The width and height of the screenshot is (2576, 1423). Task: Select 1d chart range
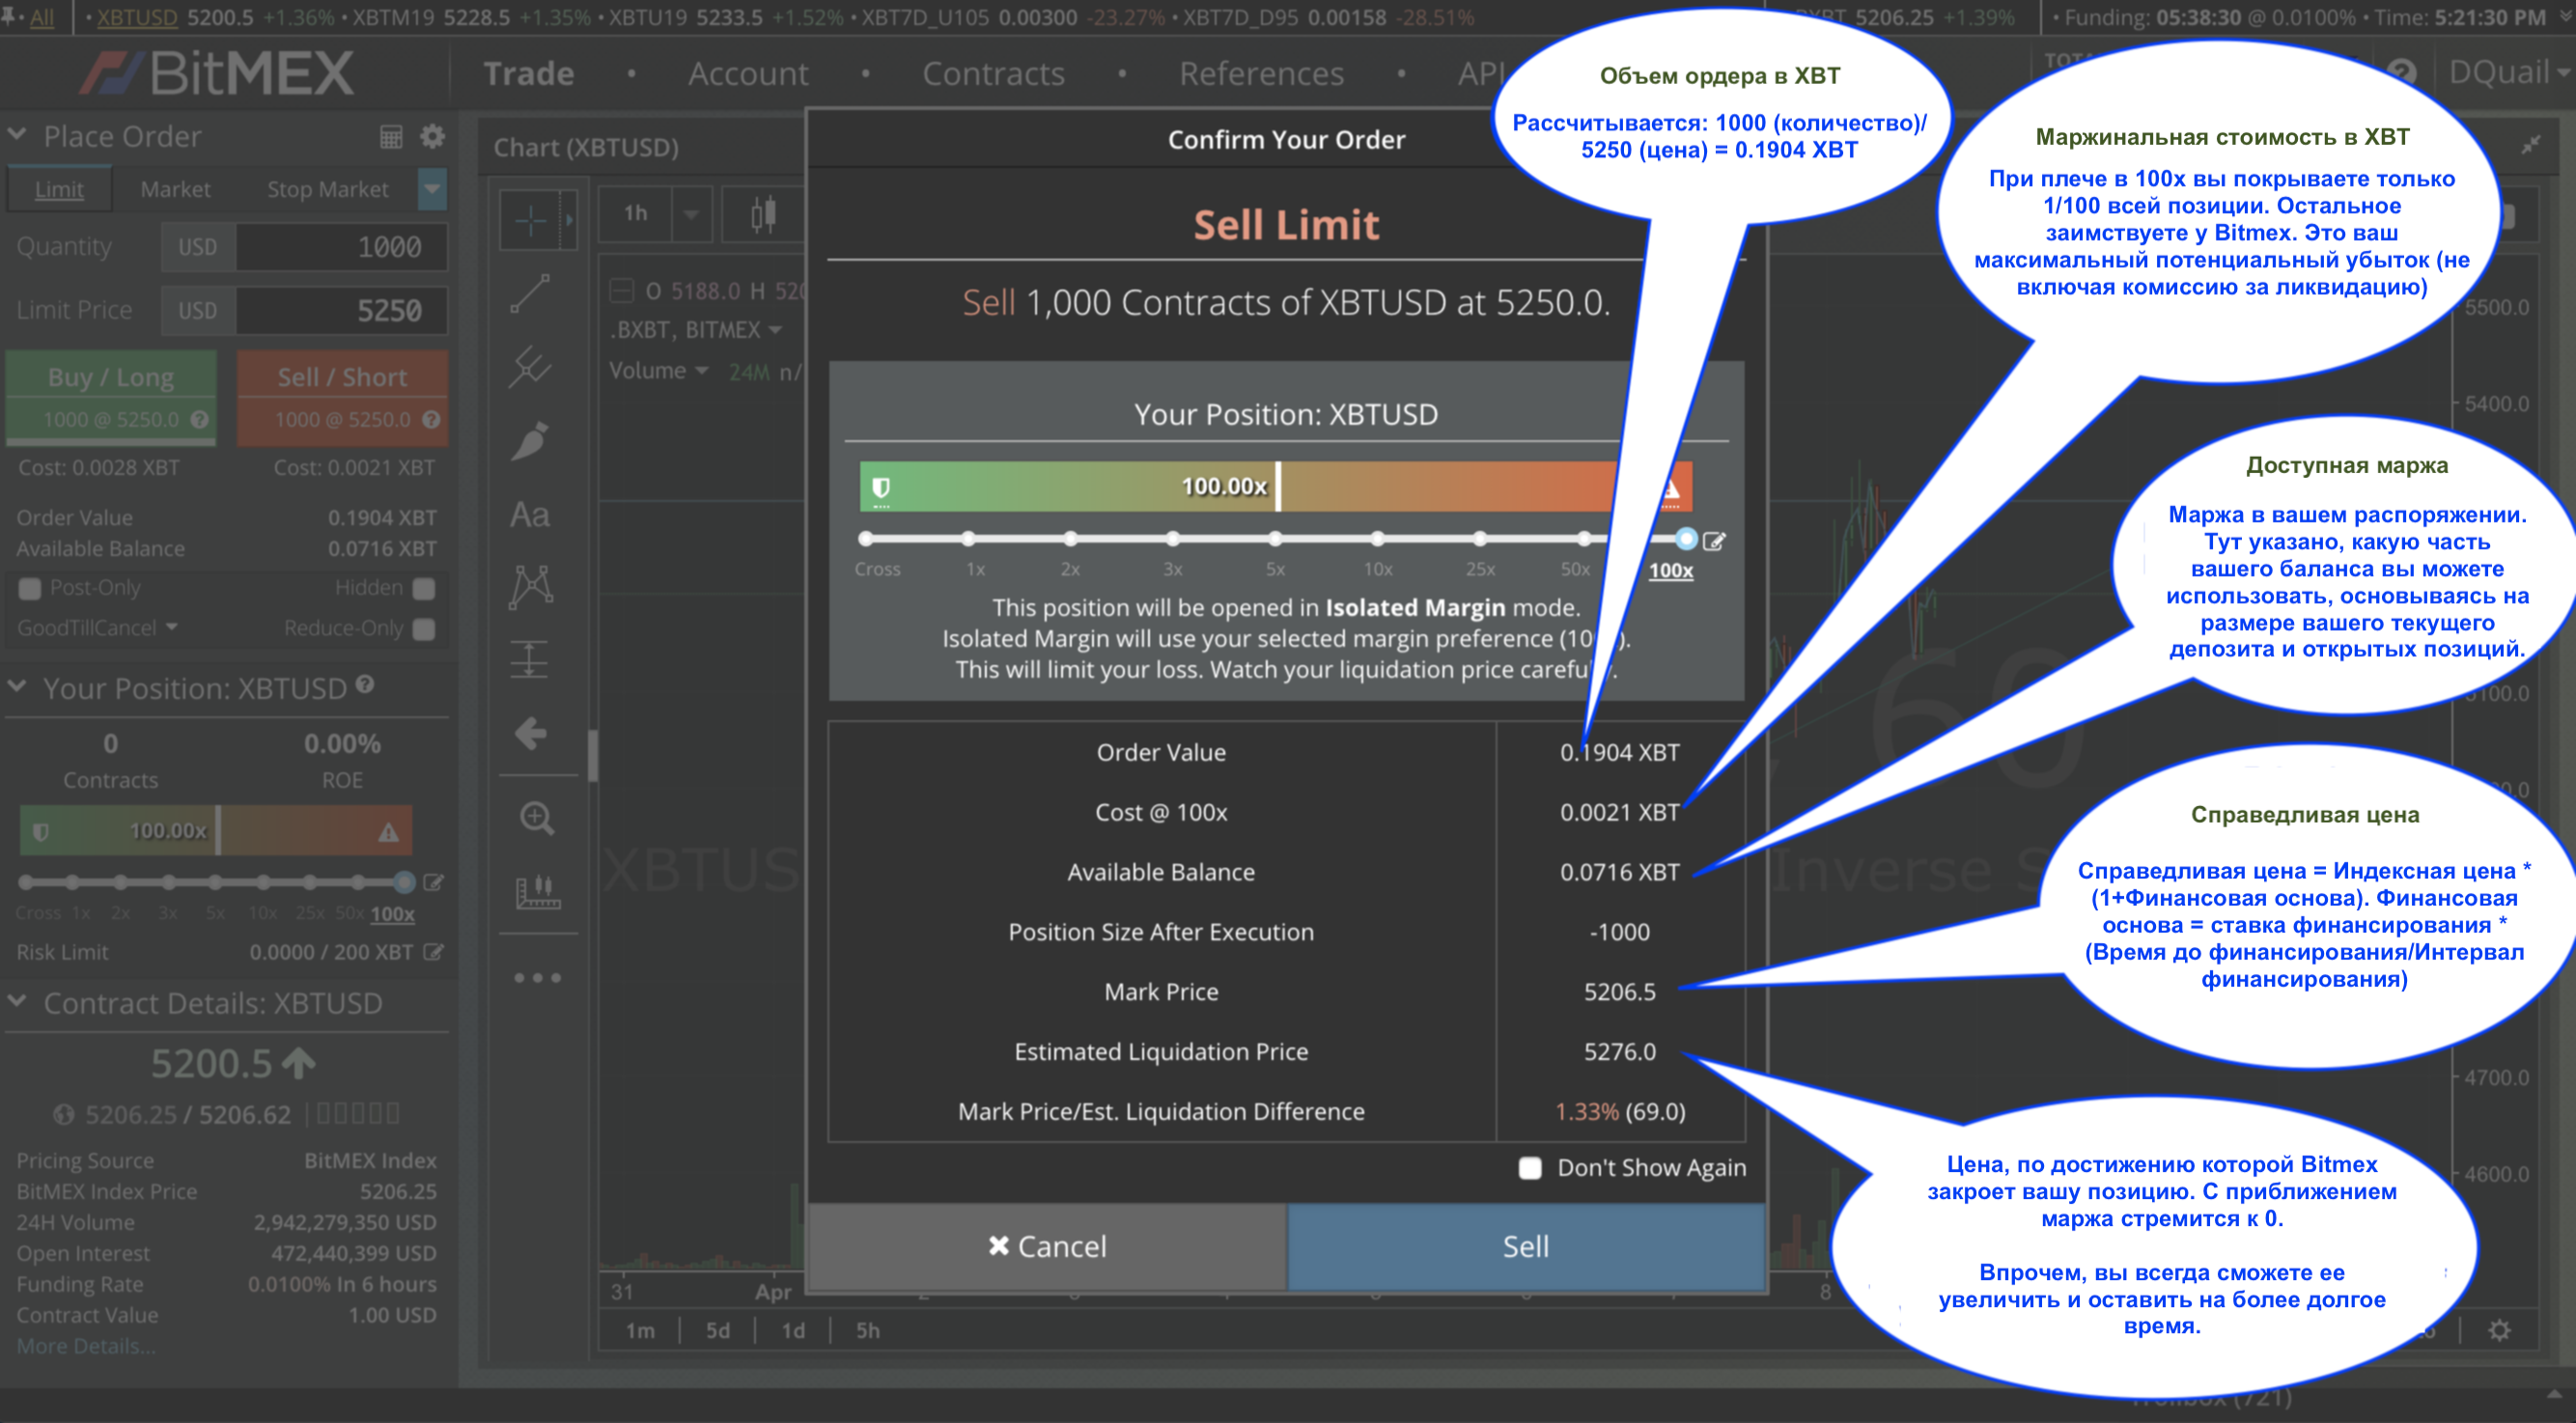click(793, 1331)
